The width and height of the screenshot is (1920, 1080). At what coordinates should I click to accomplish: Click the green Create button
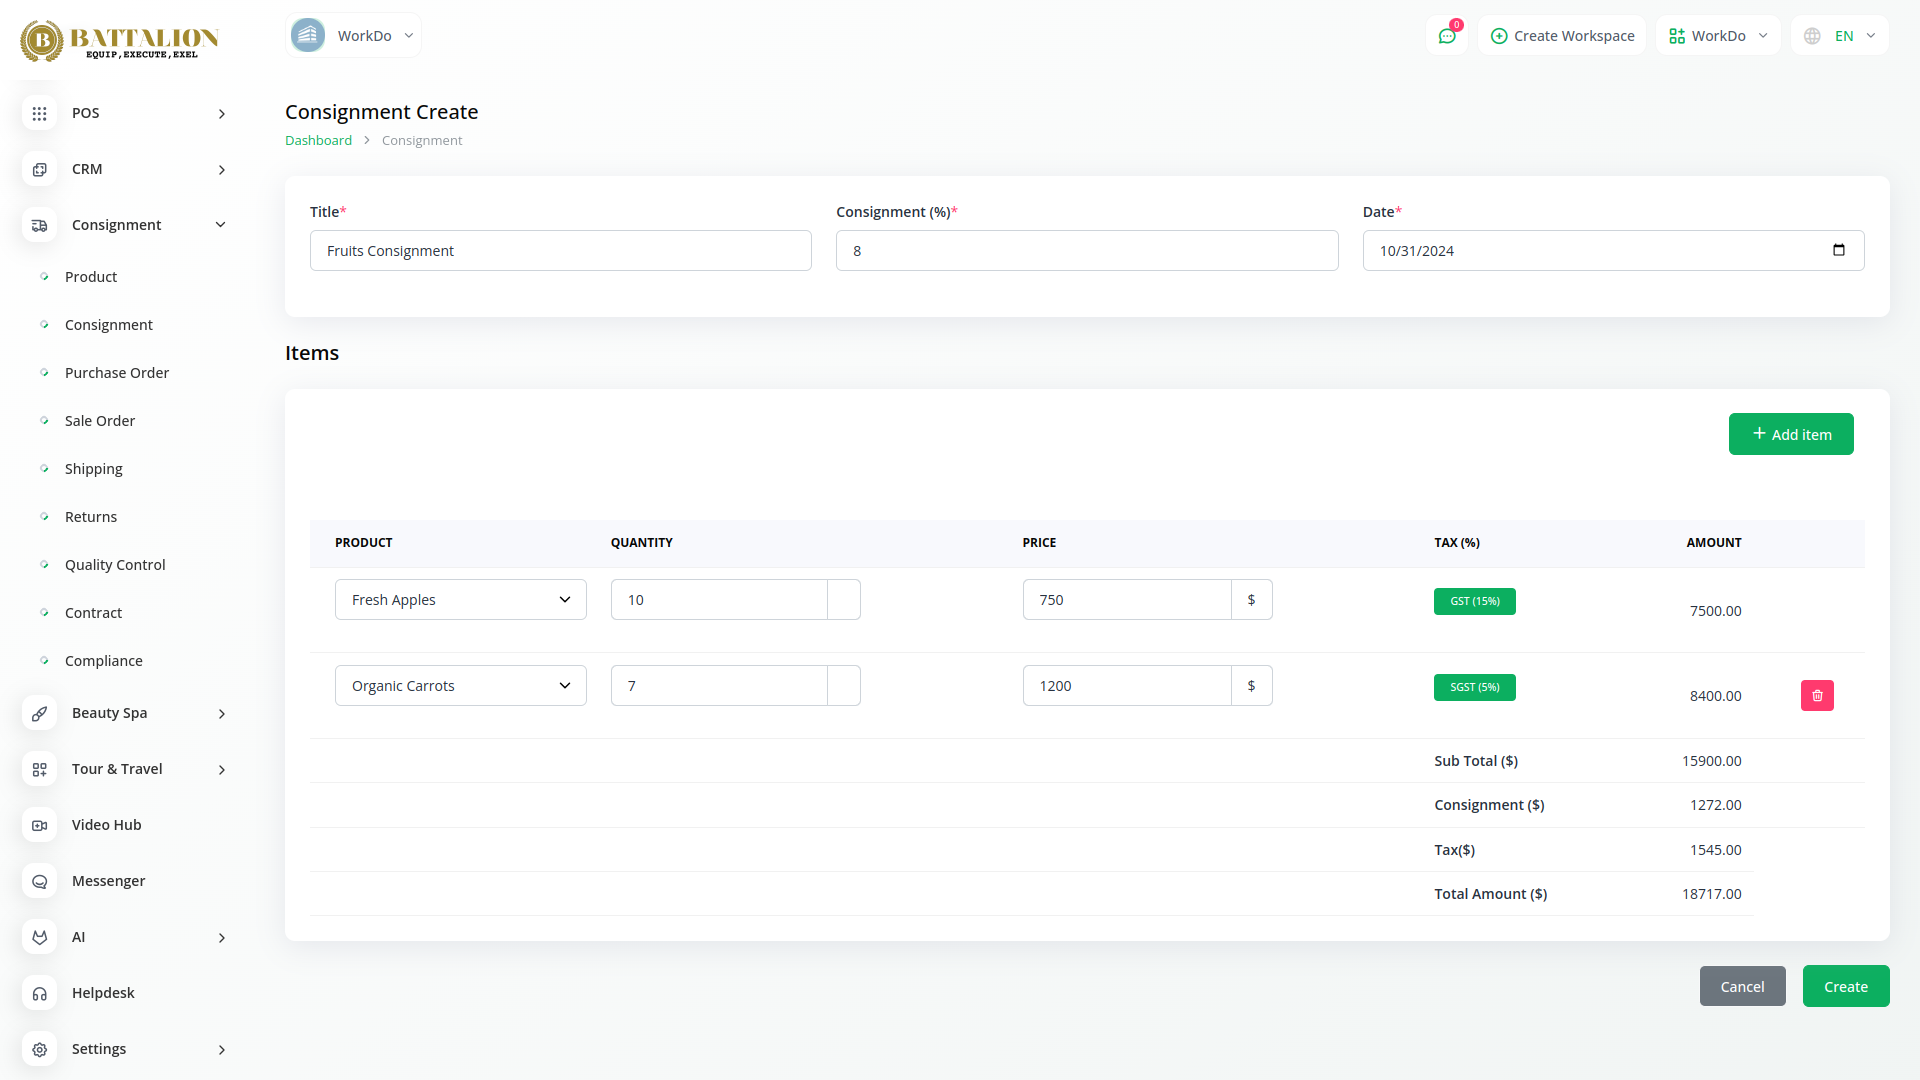1845,986
